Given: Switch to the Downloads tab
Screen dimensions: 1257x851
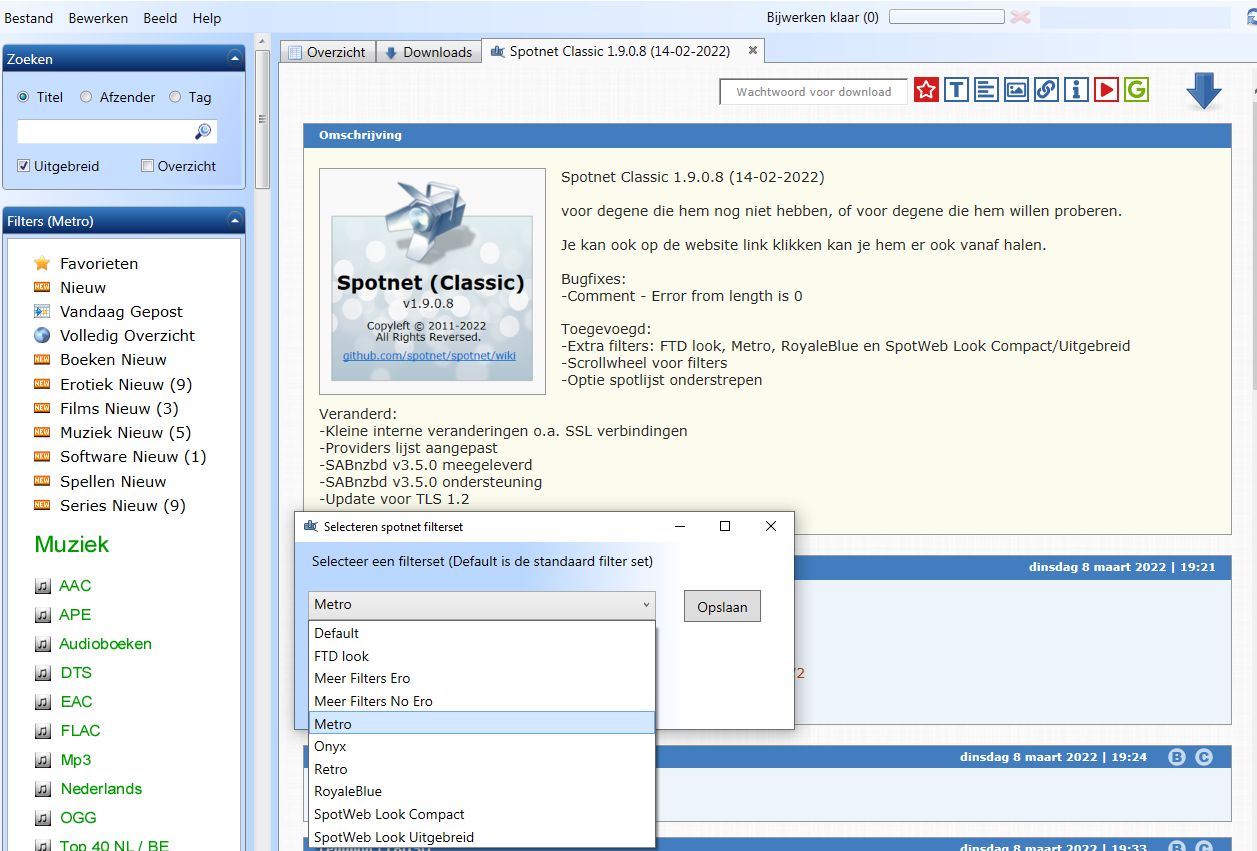Looking at the screenshot, I should [429, 52].
